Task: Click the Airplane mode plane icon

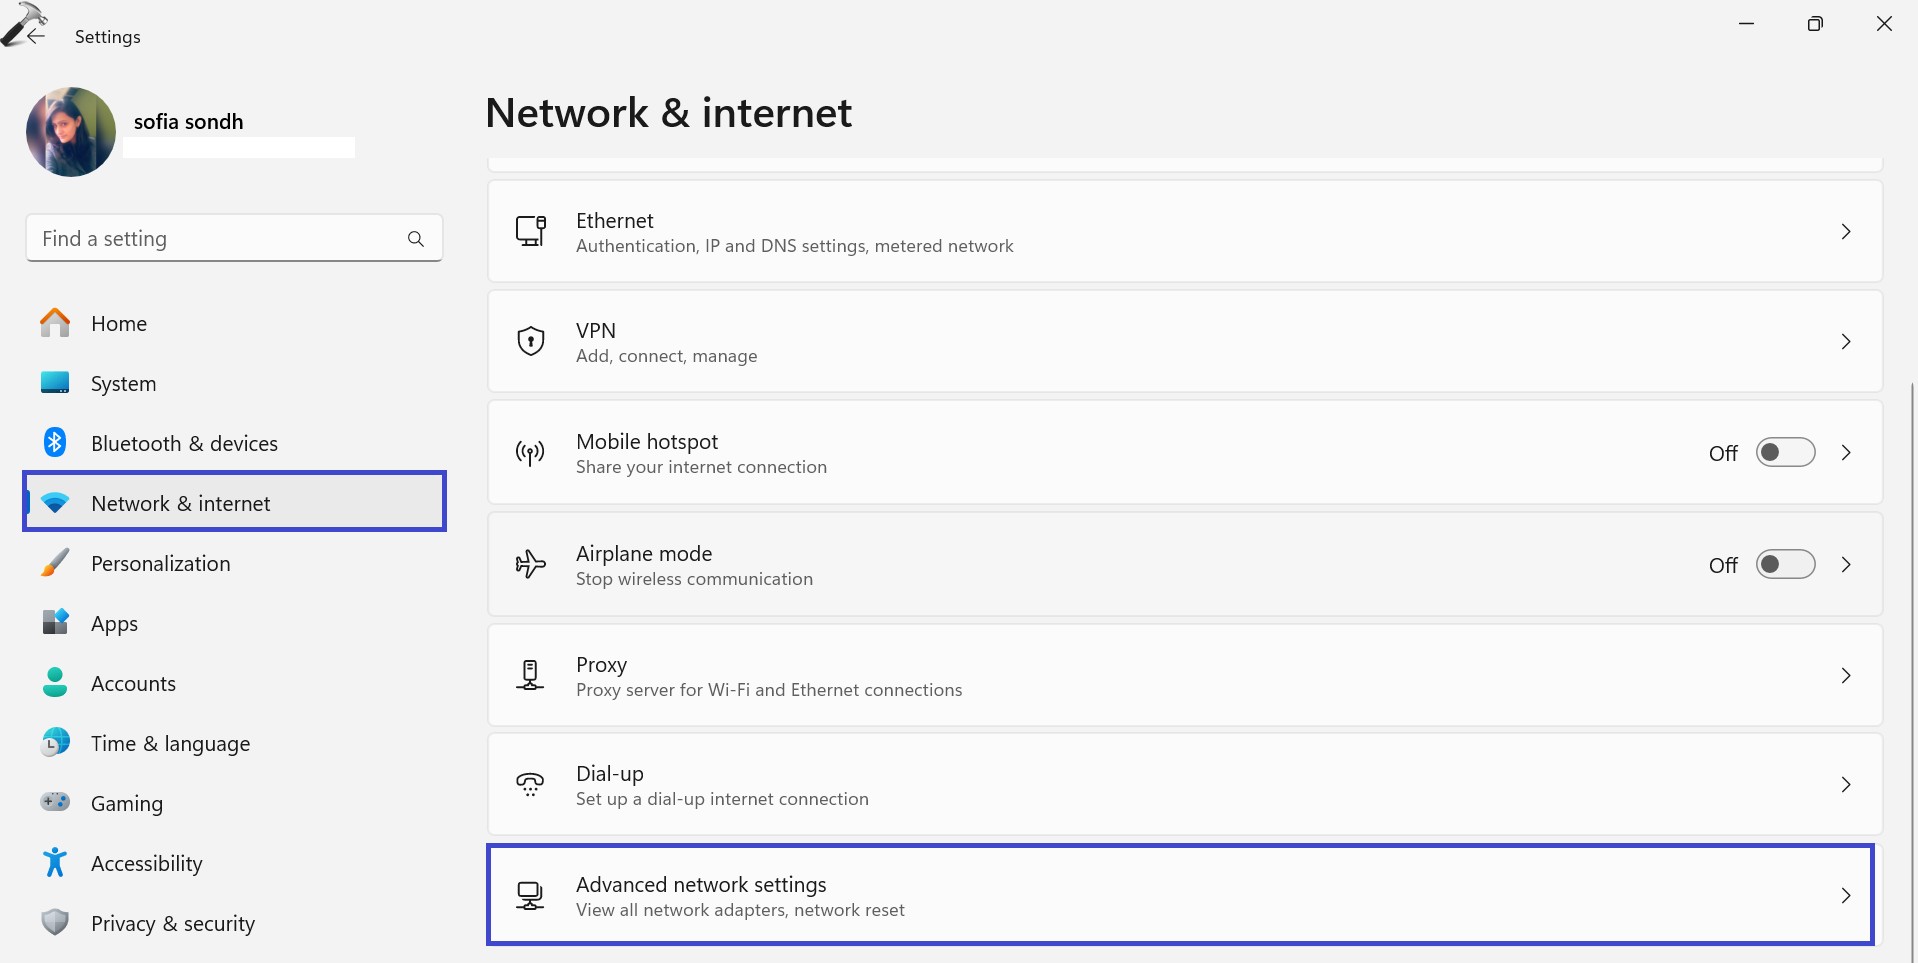Action: point(530,564)
